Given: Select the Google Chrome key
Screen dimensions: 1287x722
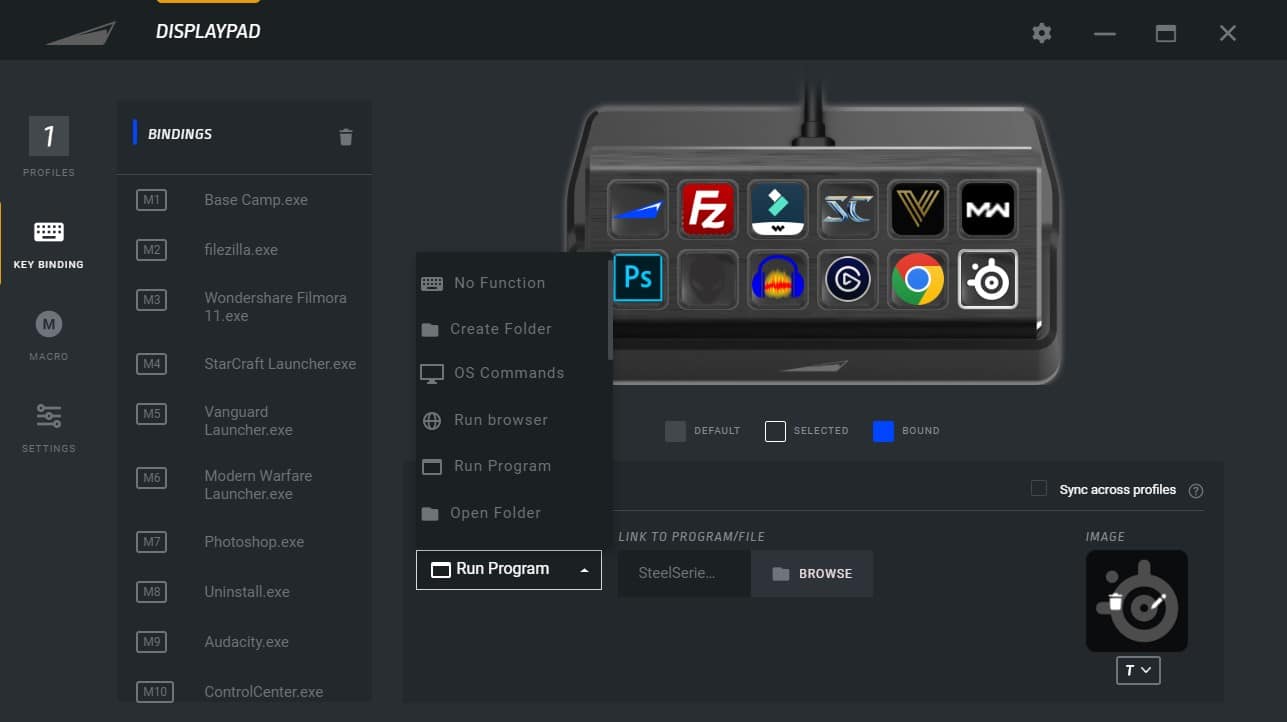Looking at the screenshot, I should tap(918, 278).
